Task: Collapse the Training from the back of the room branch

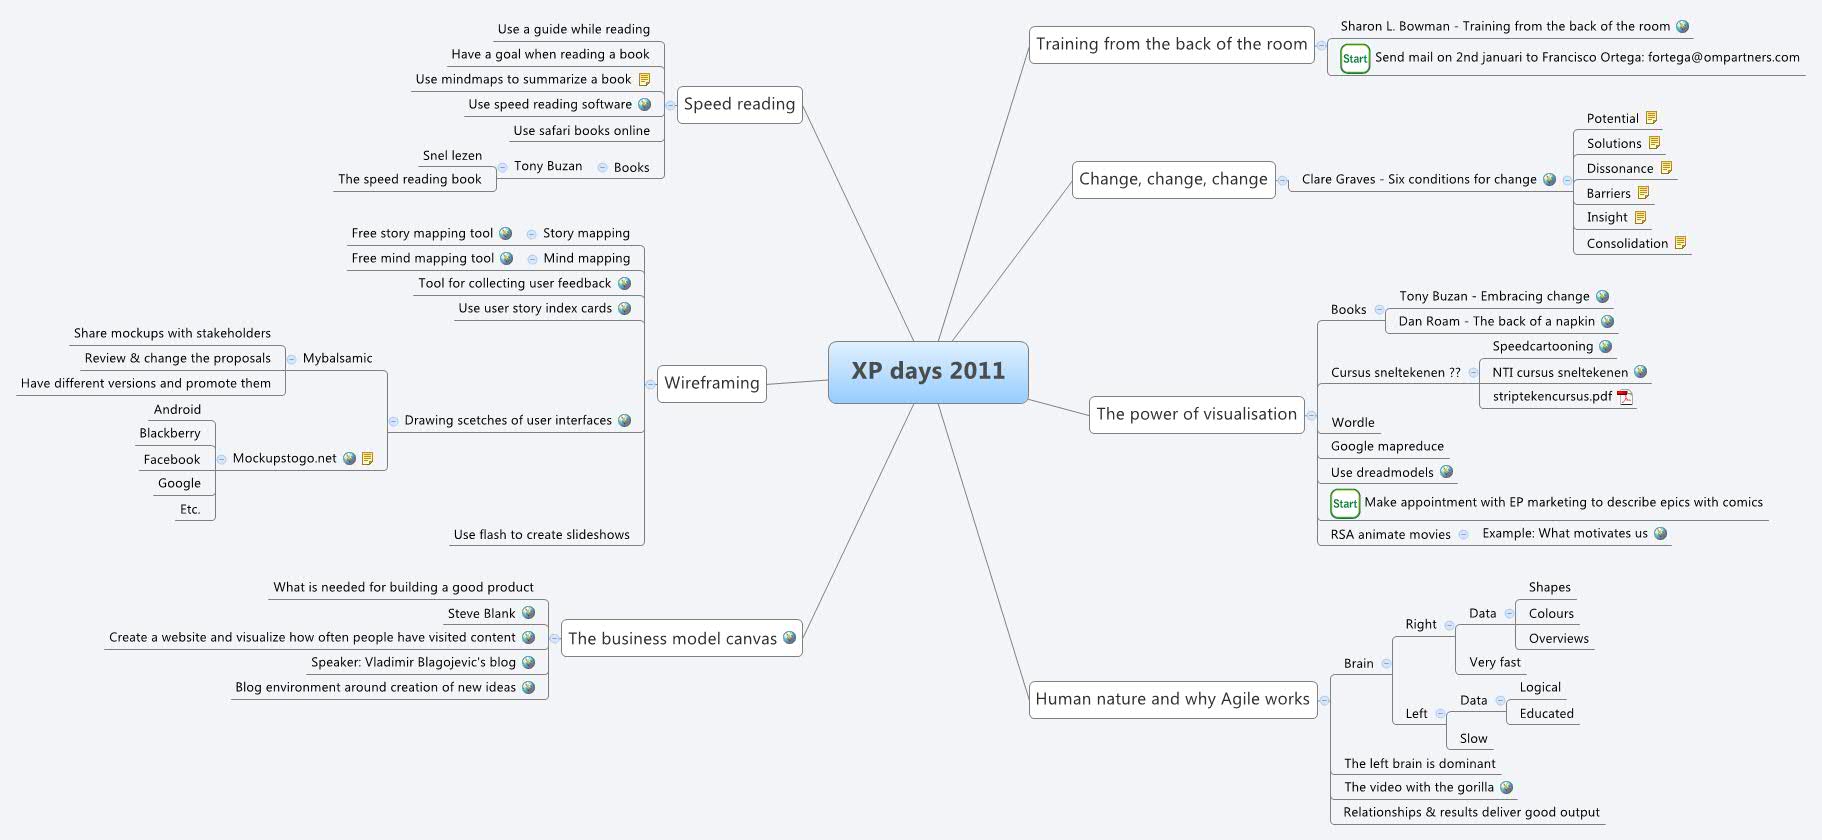Action: click(x=1321, y=46)
